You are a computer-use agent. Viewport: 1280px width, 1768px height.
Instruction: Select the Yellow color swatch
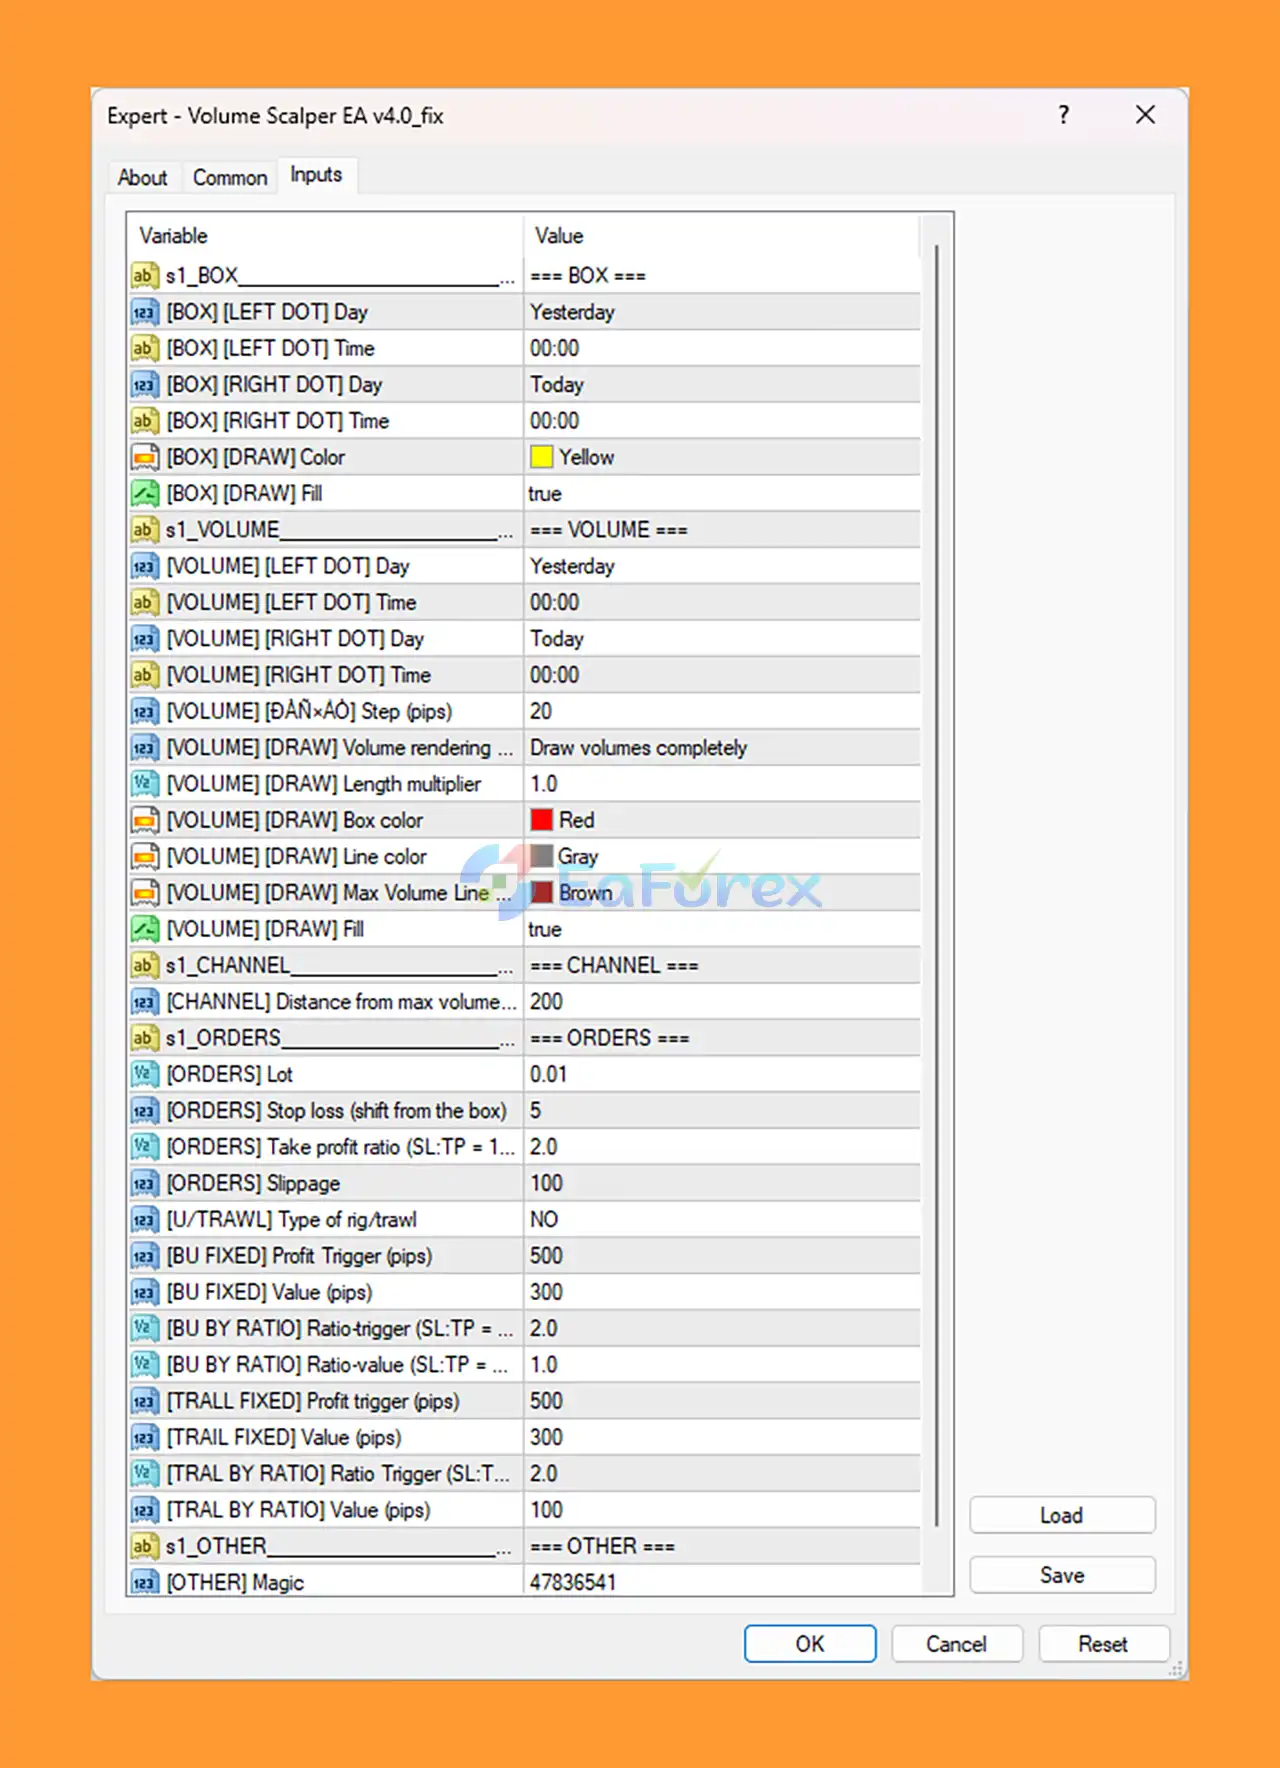point(541,457)
